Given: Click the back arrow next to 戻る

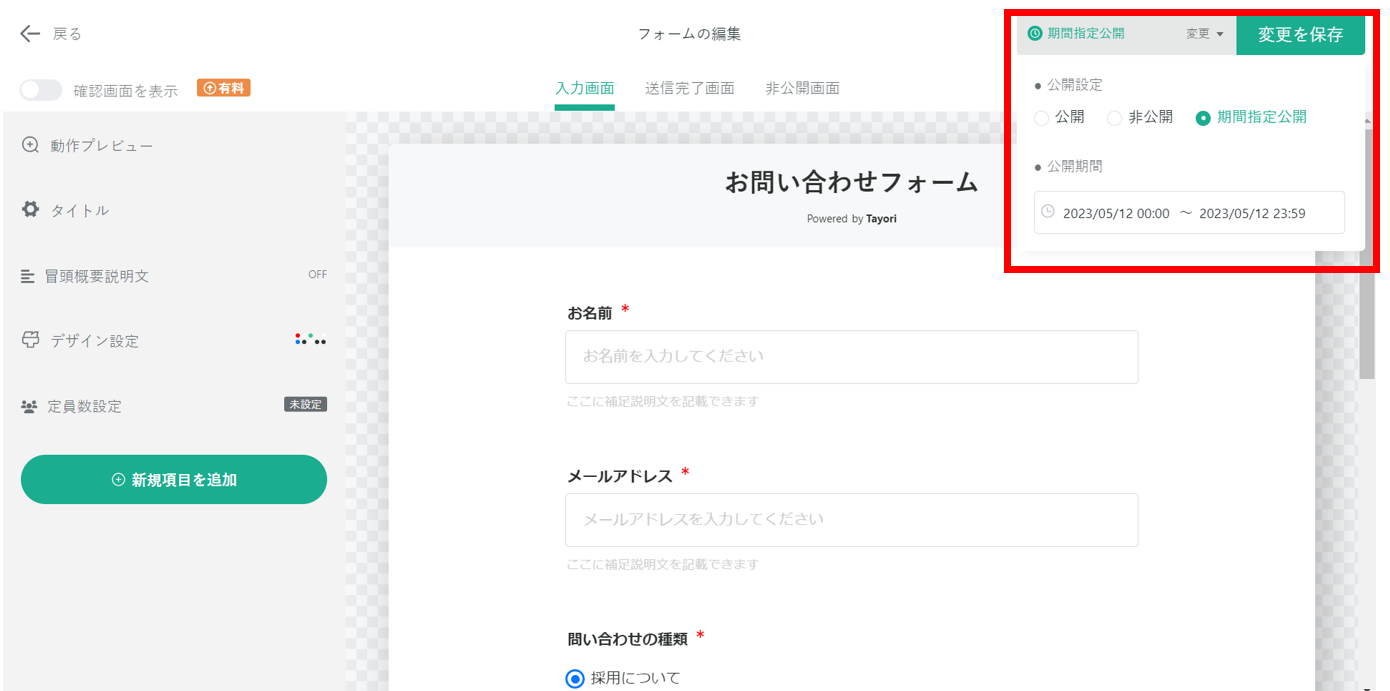Looking at the screenshot, I should click(29, 33).
